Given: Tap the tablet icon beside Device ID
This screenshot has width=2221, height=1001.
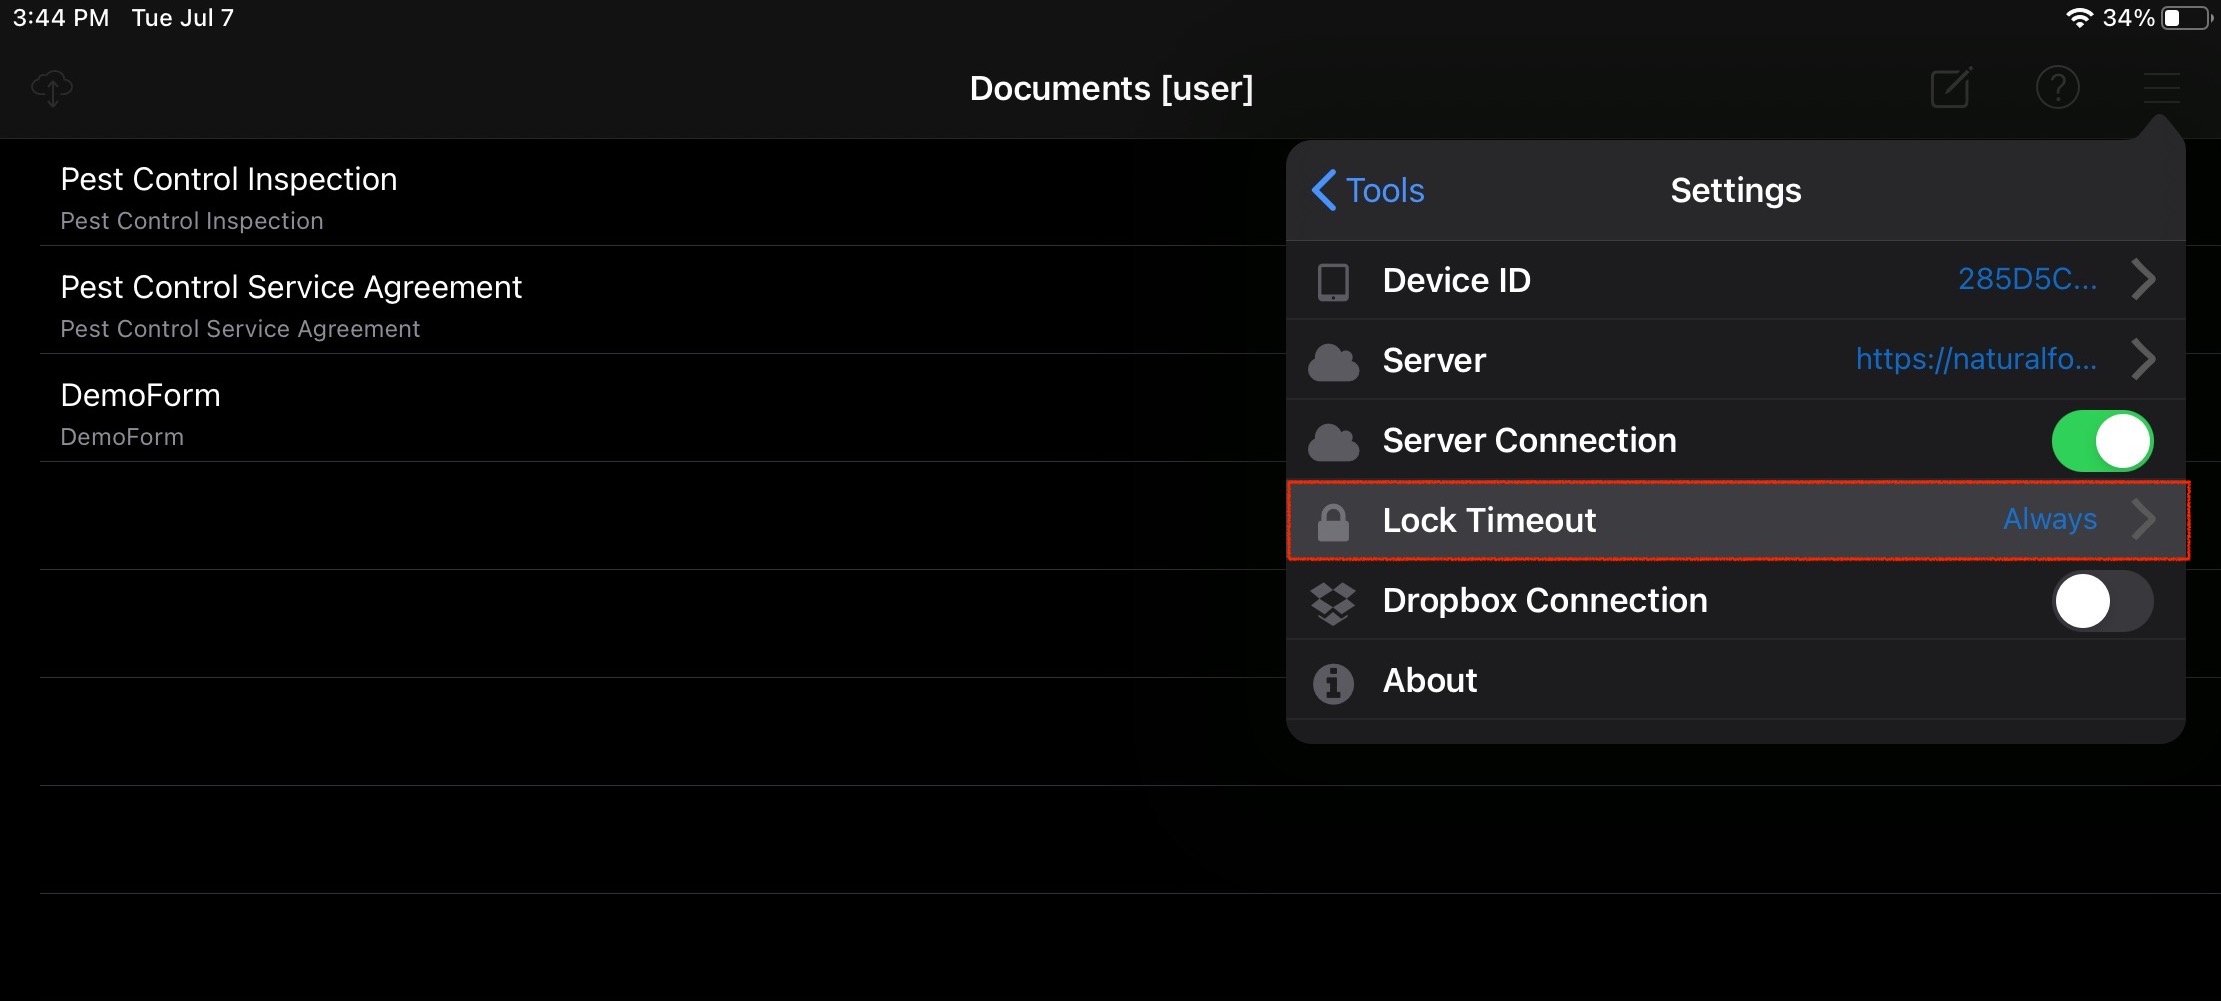Looking at the screenshot, I should click(x=1333, y=281).
